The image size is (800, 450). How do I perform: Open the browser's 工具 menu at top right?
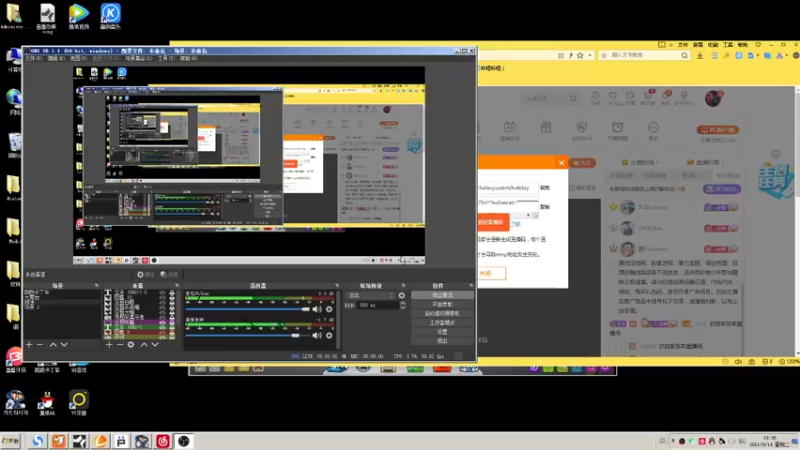[728, 45]
